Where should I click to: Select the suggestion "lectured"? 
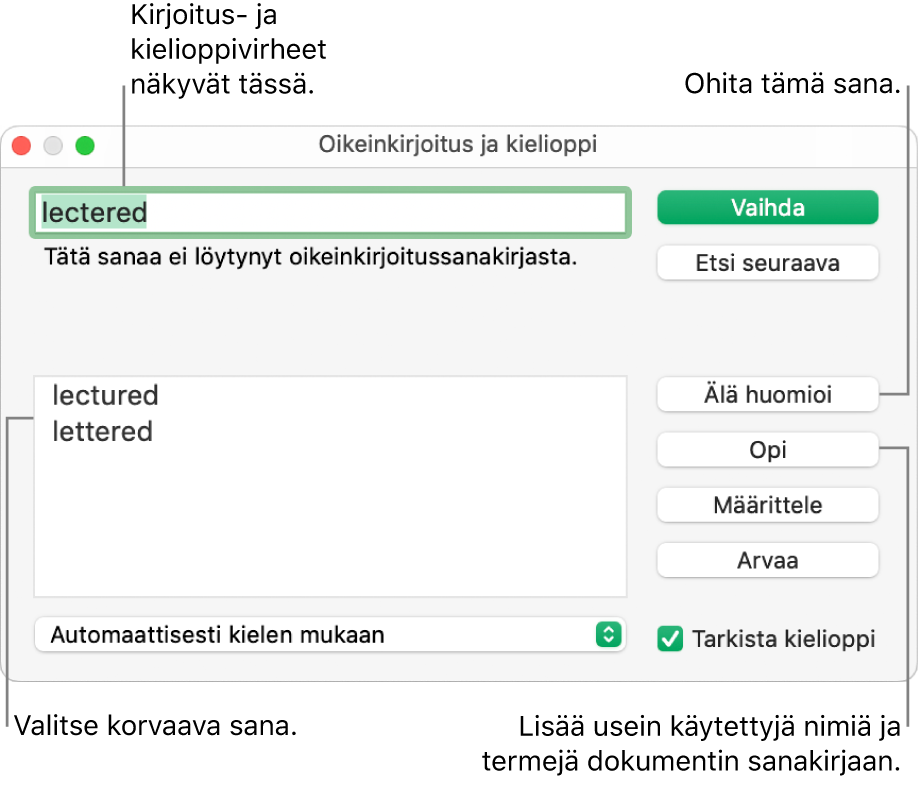105,396
